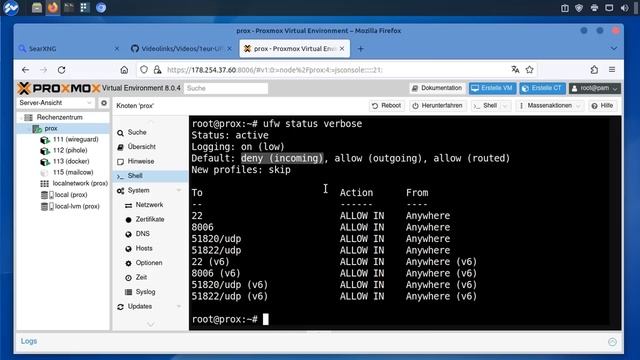The height and width of the screenshot is (360, 640).
Task: Select local-lvm (prox) storage
Action: click(77, 206)
